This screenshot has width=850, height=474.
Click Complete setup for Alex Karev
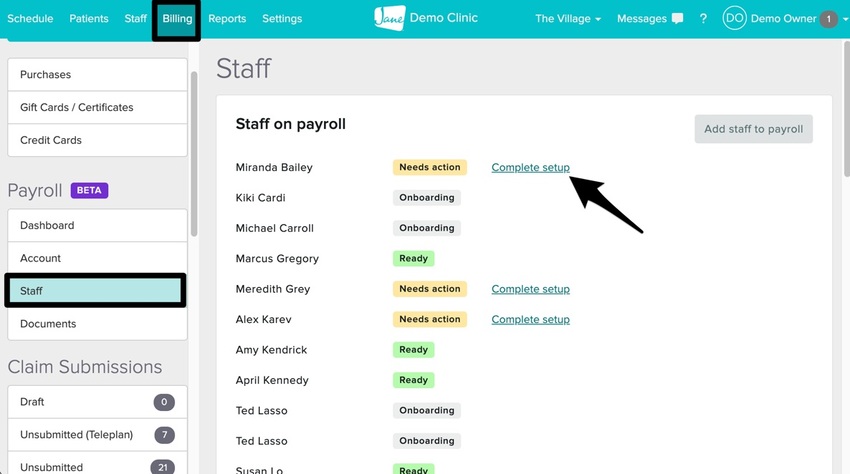click(530, 320)
